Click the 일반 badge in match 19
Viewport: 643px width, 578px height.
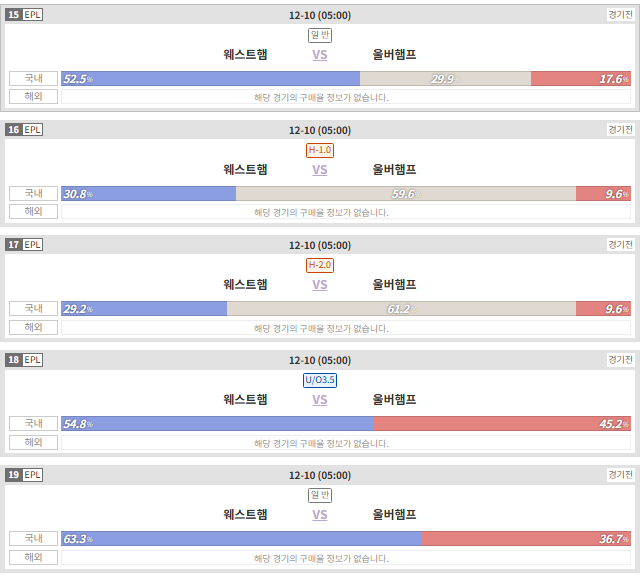(320, 495)
